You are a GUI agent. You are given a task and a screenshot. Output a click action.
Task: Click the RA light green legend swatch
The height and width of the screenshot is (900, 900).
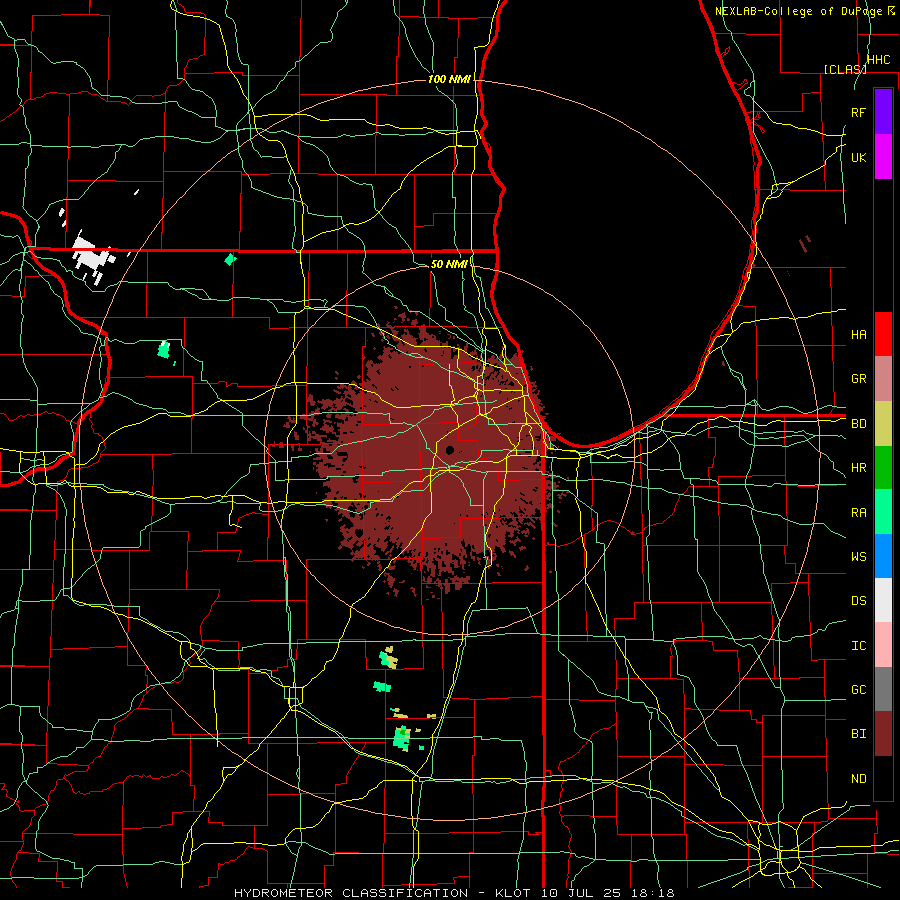pyautogui.click(x=883, y=512)
